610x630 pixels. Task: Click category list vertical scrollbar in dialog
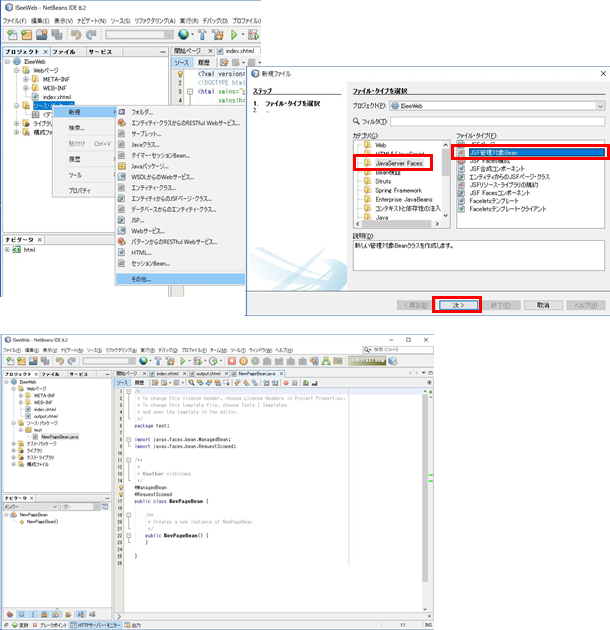446,180
